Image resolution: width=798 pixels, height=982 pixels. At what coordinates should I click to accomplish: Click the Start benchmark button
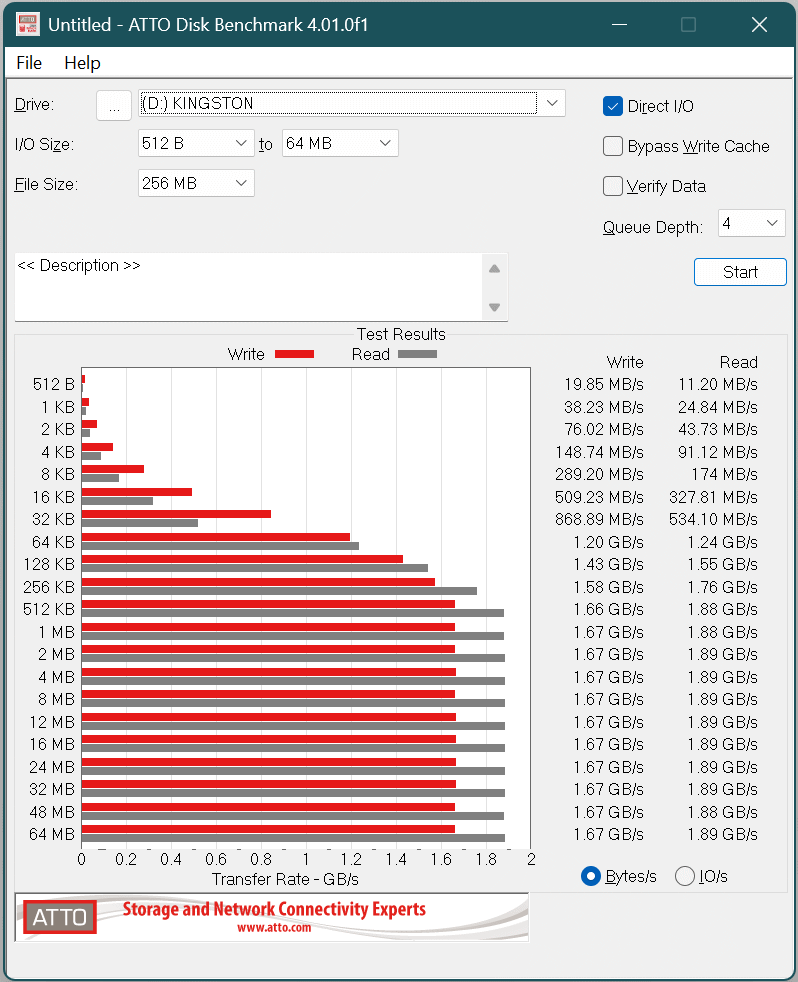(x=740, y=272)
